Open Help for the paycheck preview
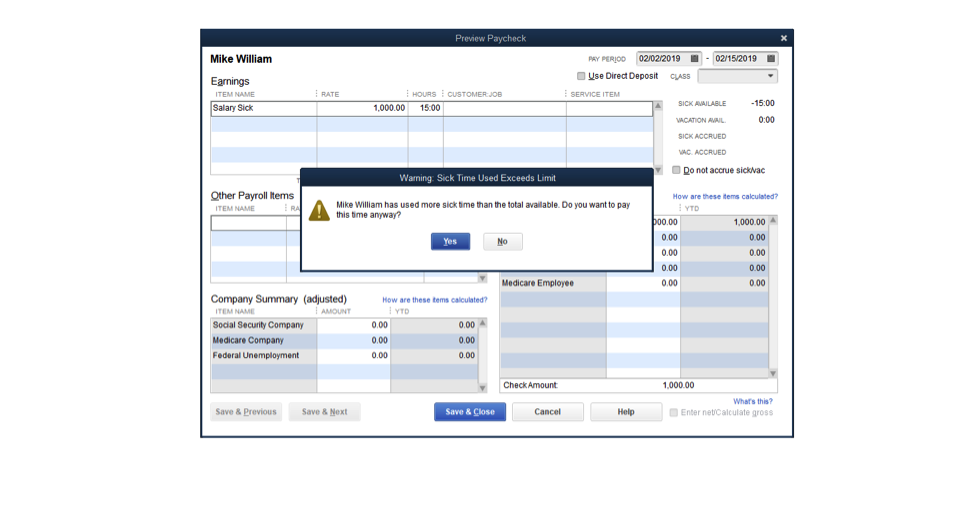Viewport: 975px width, 530px height. pos(625,412)
